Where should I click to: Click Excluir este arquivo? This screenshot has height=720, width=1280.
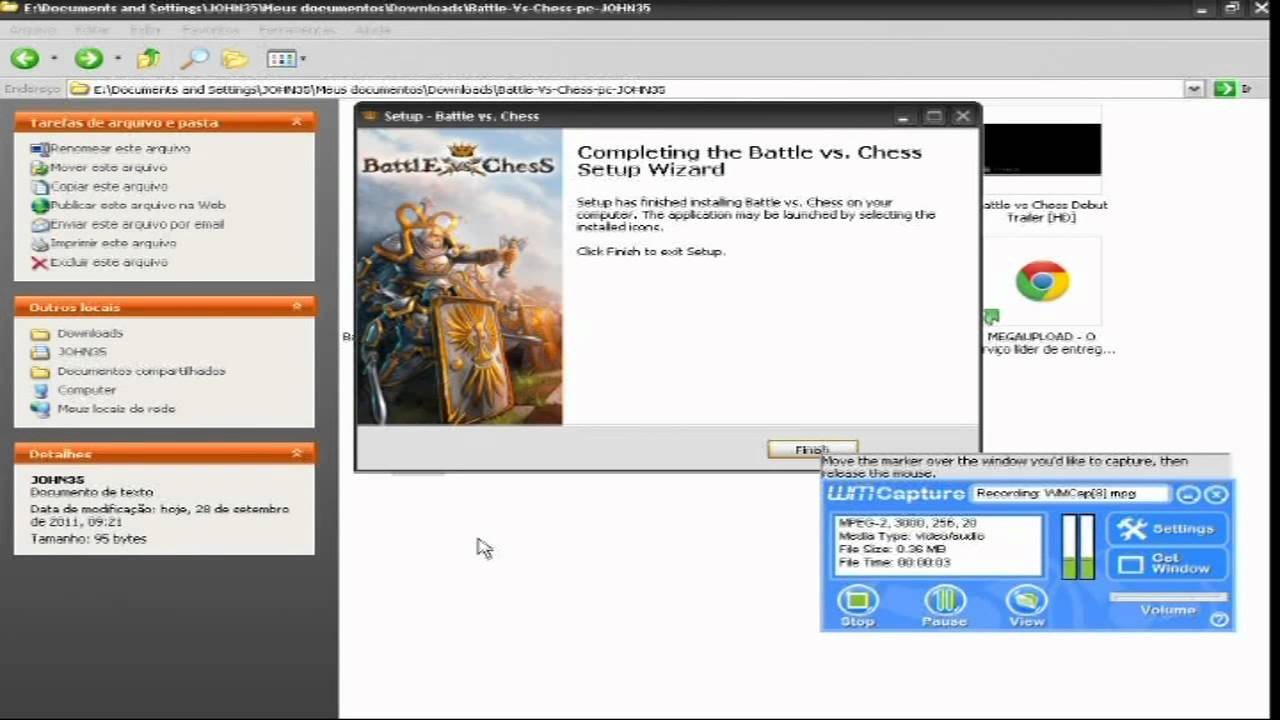pos(109,262)
